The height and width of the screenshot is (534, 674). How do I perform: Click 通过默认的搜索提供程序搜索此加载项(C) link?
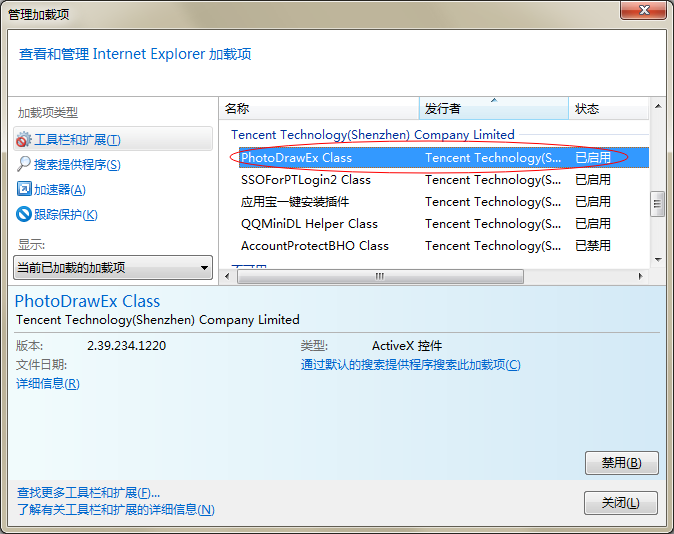pos(411,365)
